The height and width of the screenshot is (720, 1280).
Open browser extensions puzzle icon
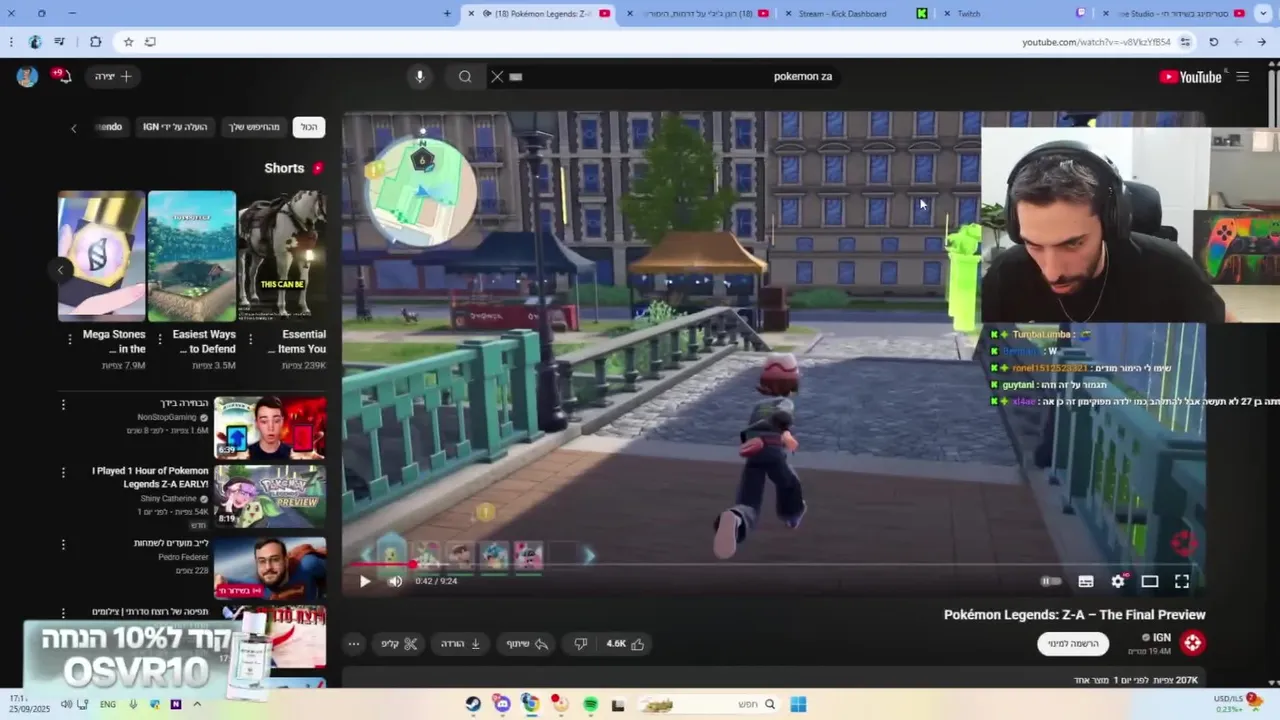pos(95,42)
